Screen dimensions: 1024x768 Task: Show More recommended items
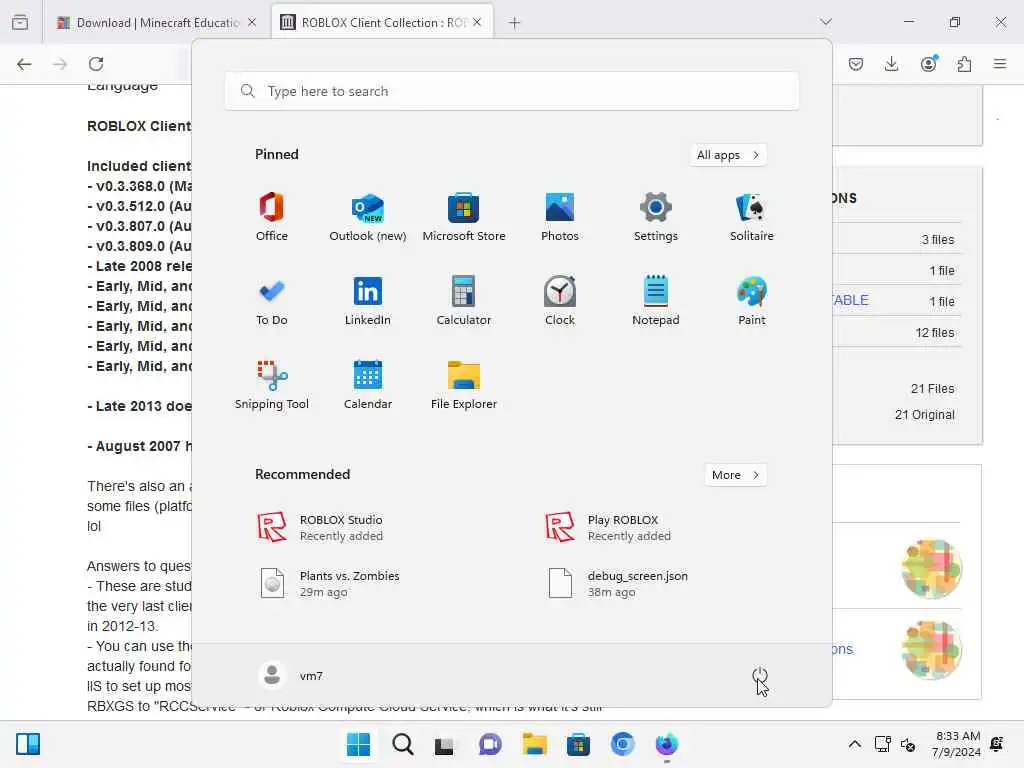tap(735, 475)
